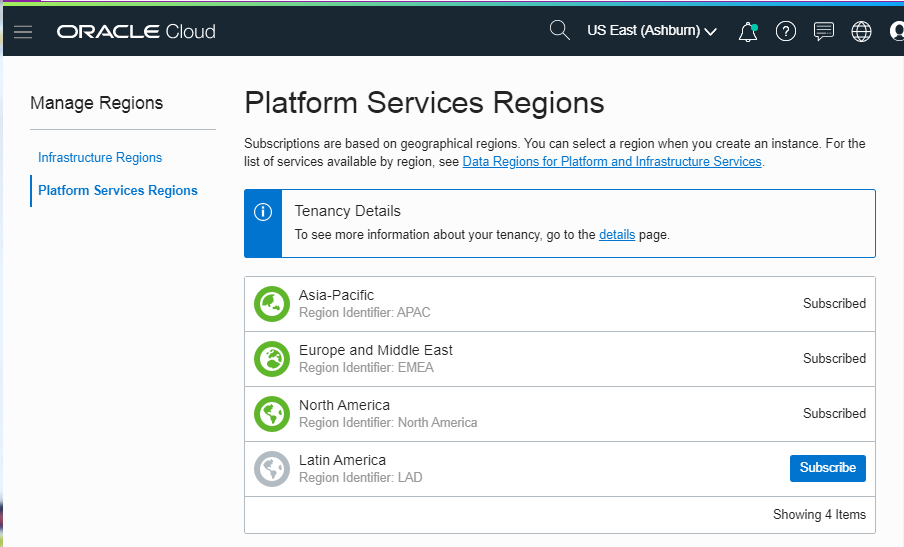Open the hamburger navigation menu
The height and width of the screenshot is (547, 904).
(x=23, y=32)
